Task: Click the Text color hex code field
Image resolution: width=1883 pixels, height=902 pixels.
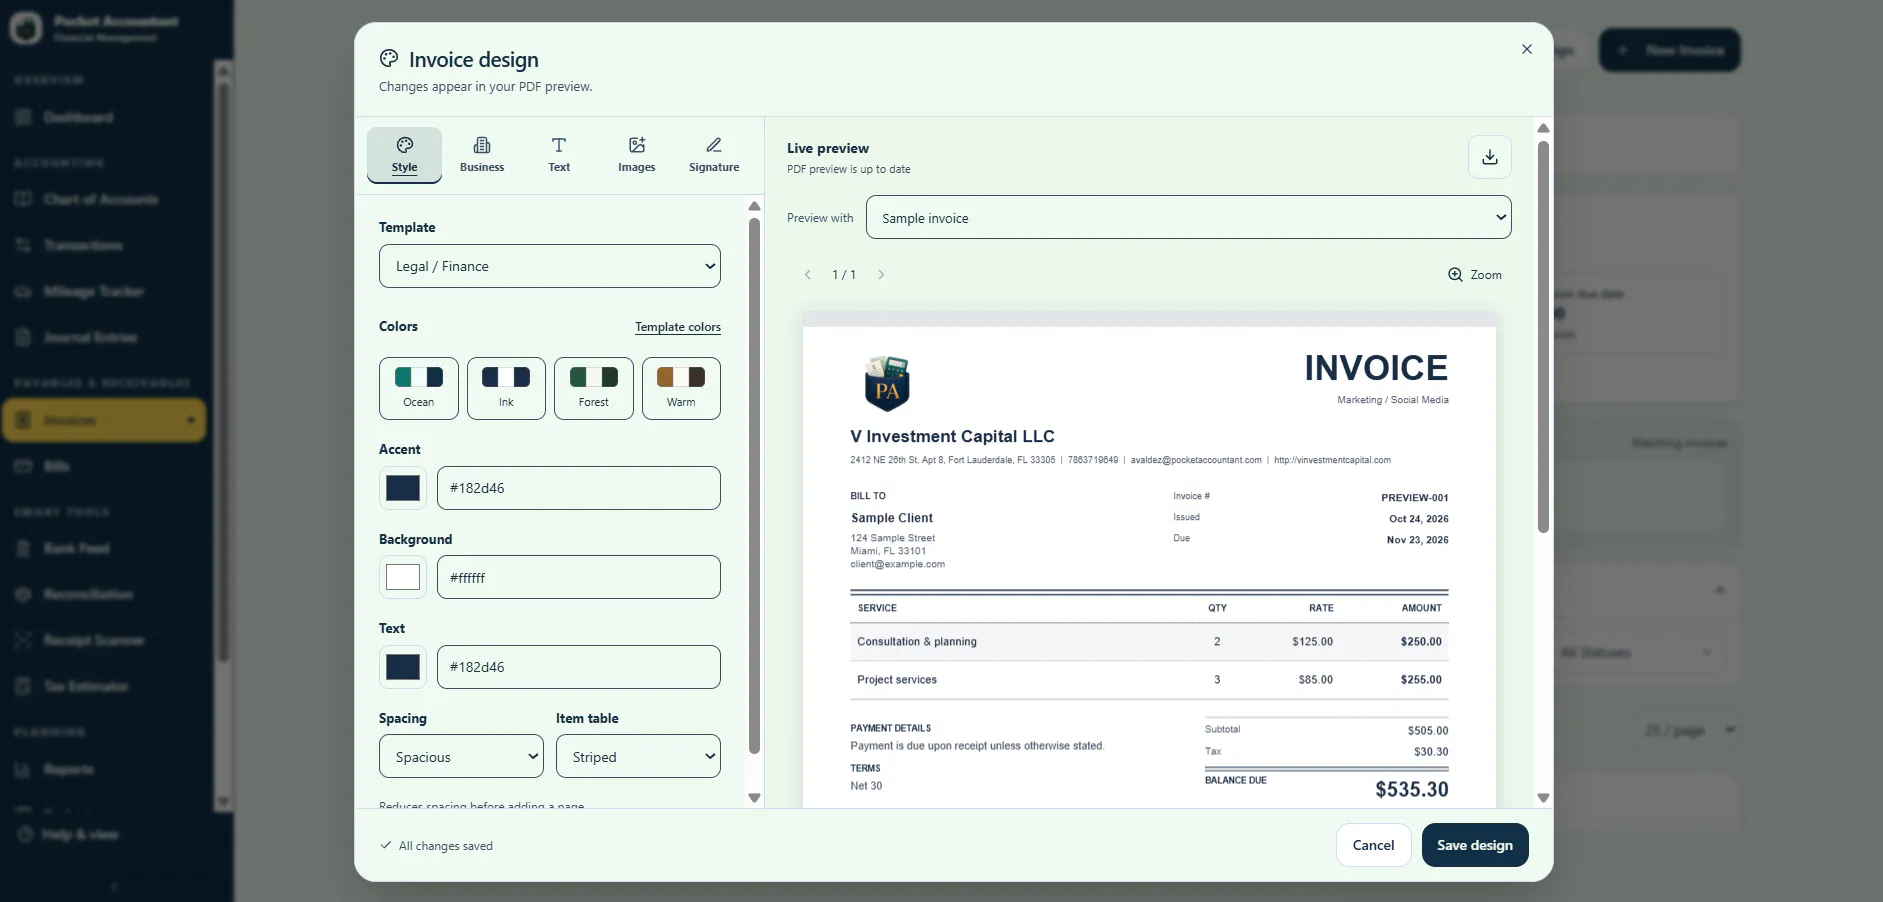Action: 579,667
